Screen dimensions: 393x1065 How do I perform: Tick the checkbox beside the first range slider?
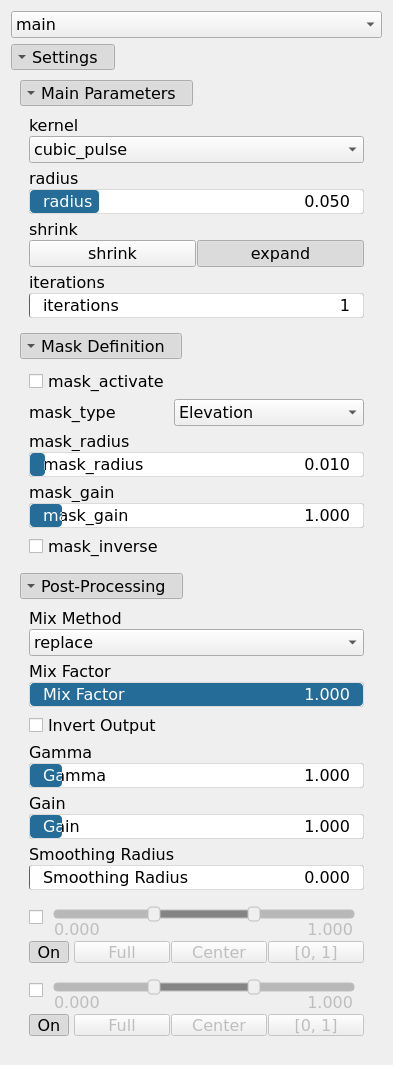(x=36, y=917)
